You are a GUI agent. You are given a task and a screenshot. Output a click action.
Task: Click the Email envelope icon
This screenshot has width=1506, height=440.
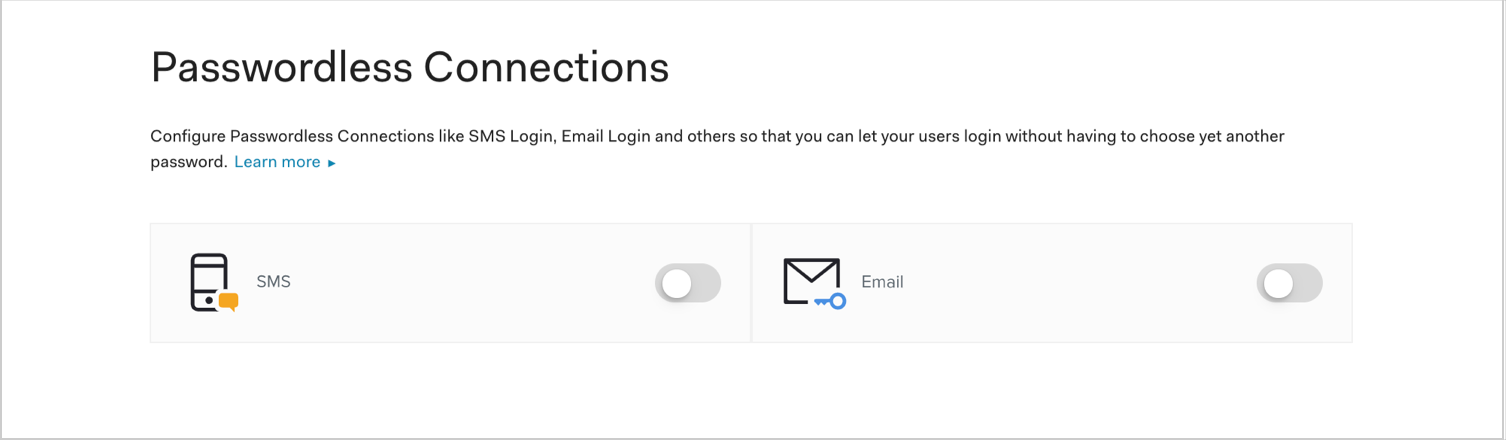[814, 283]
